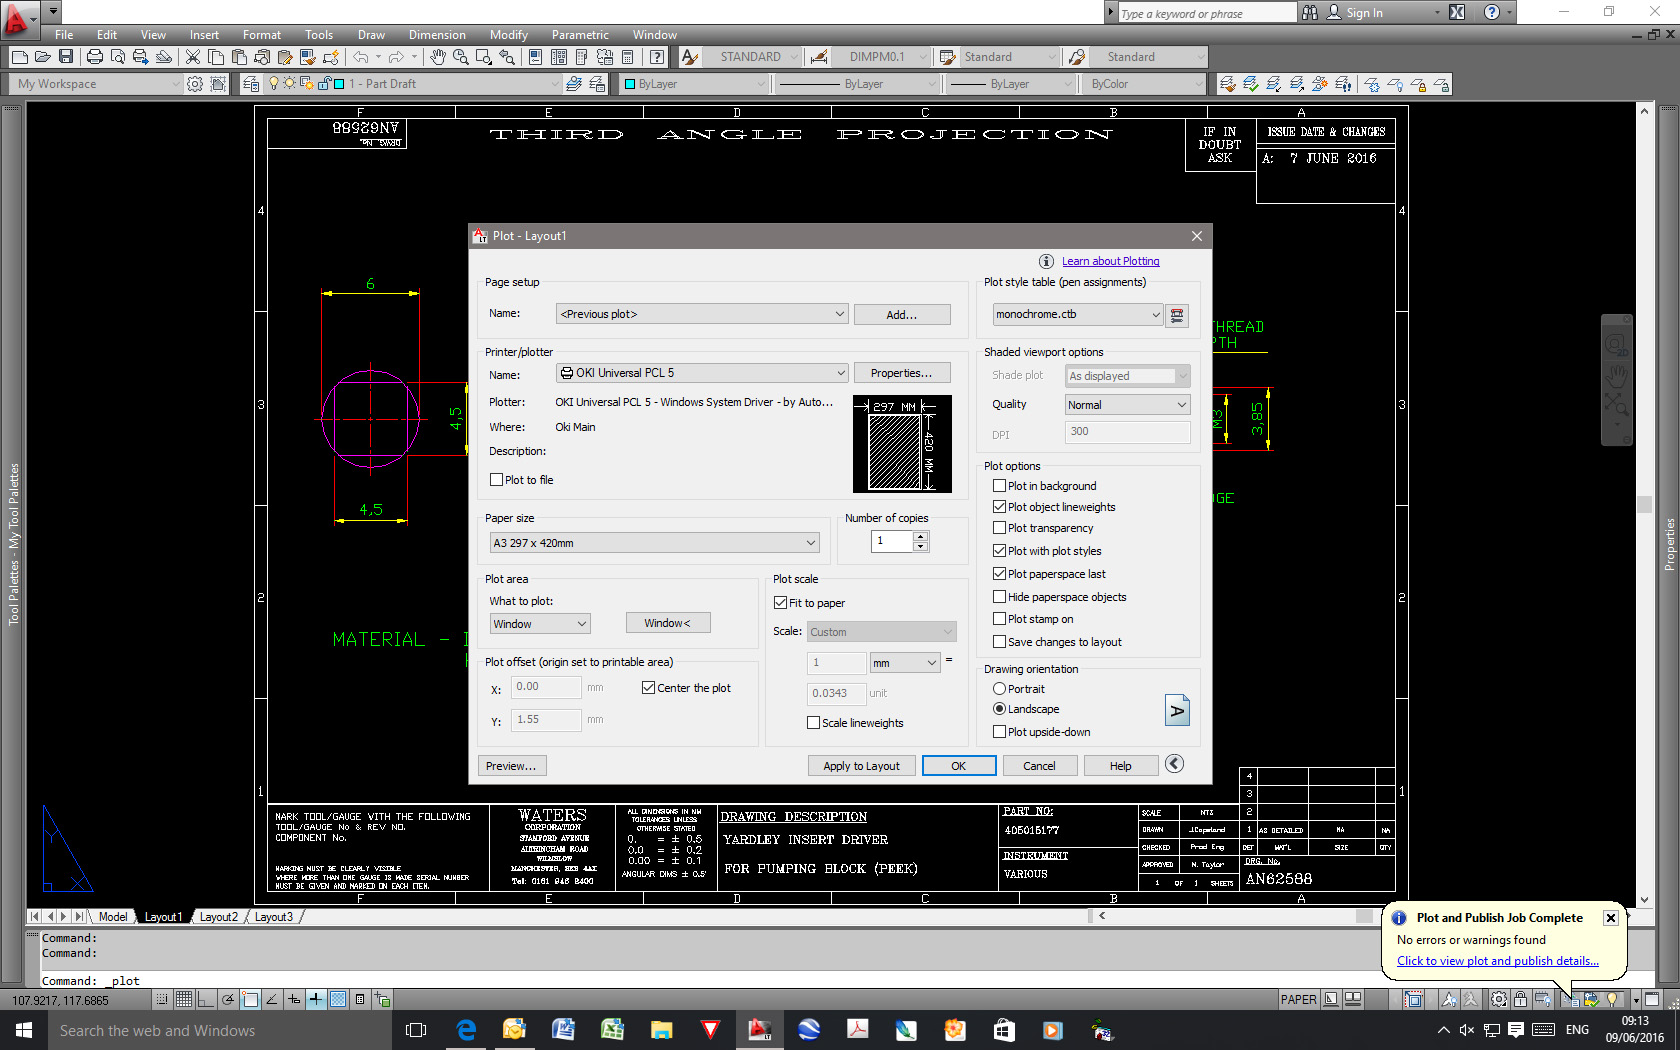The image size is (1680, 1050).
Task: Enable the Plot to file checkbox
Action: (x=496, y=480)
